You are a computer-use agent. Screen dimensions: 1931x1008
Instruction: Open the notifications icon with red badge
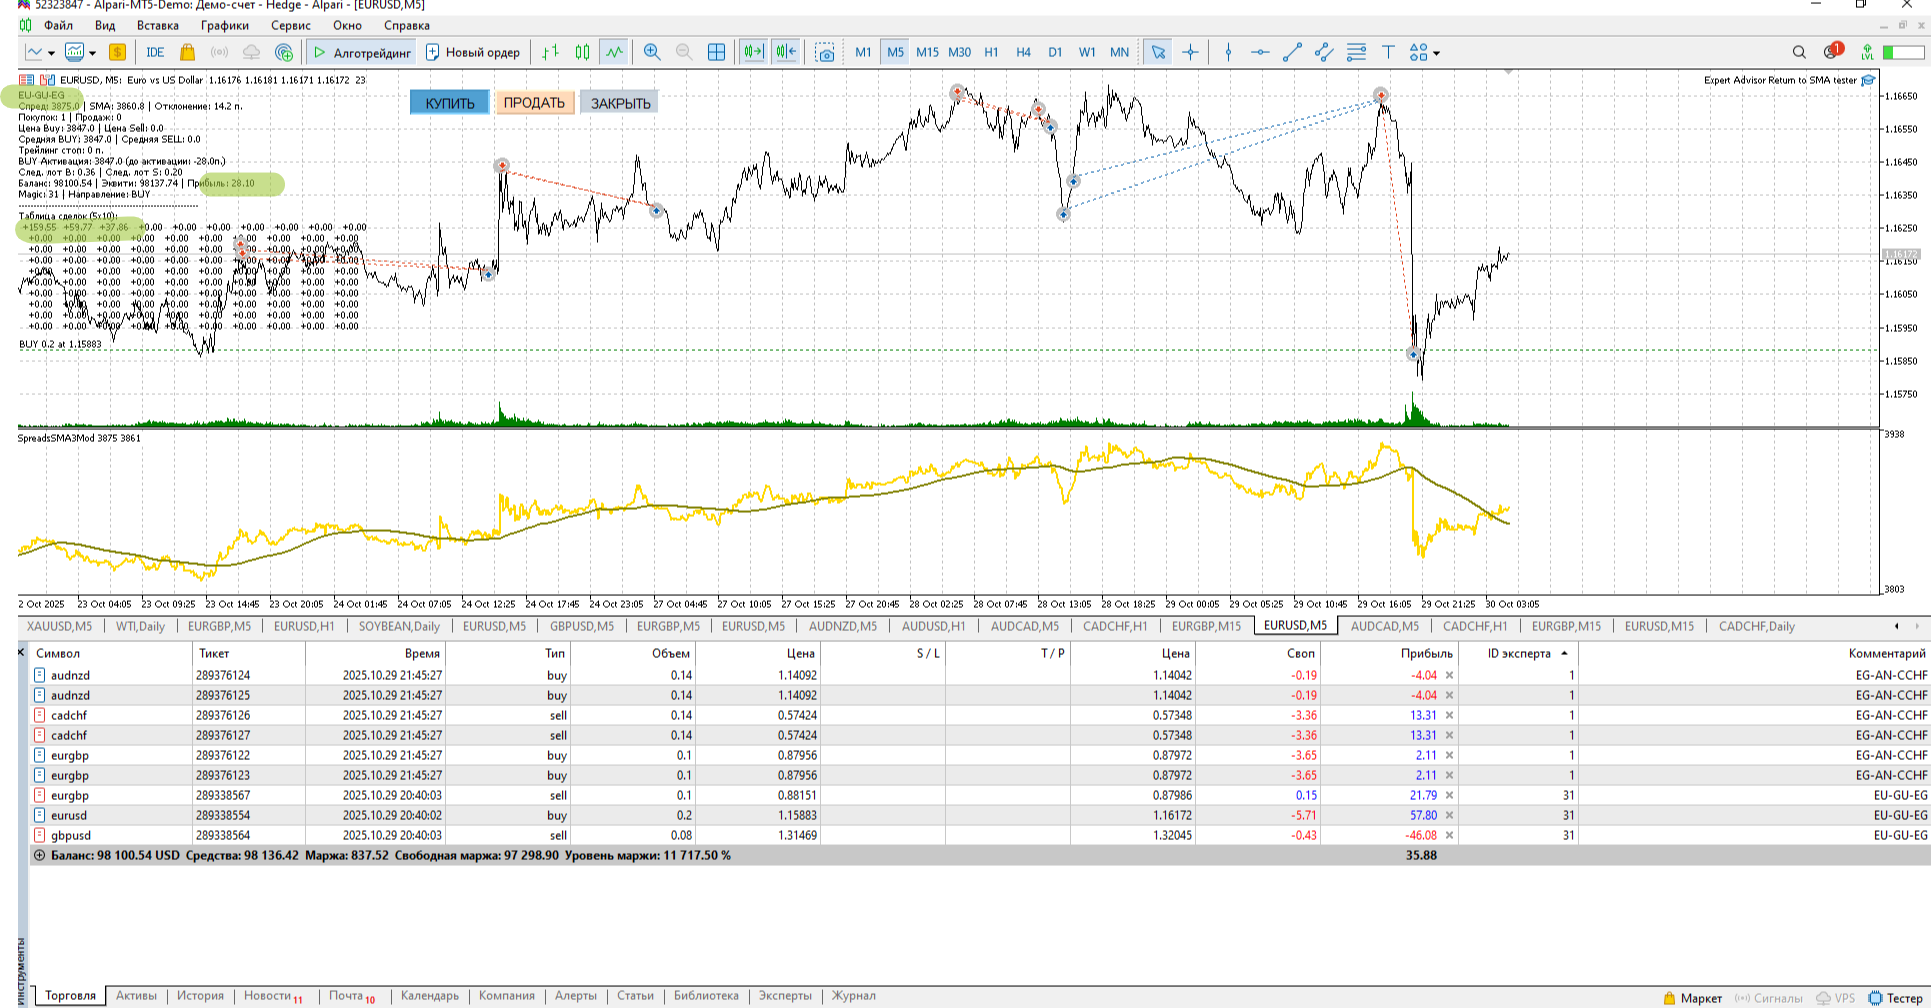1832,51
